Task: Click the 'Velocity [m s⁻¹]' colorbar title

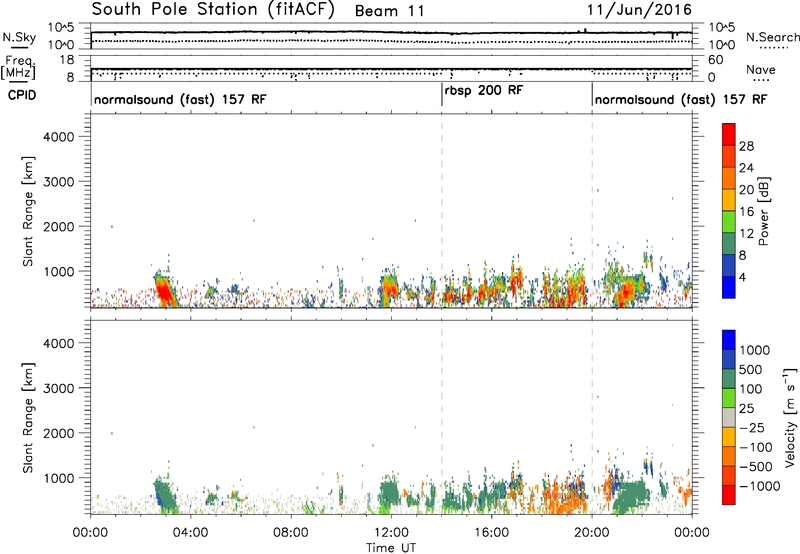Action: coord(790,417)
